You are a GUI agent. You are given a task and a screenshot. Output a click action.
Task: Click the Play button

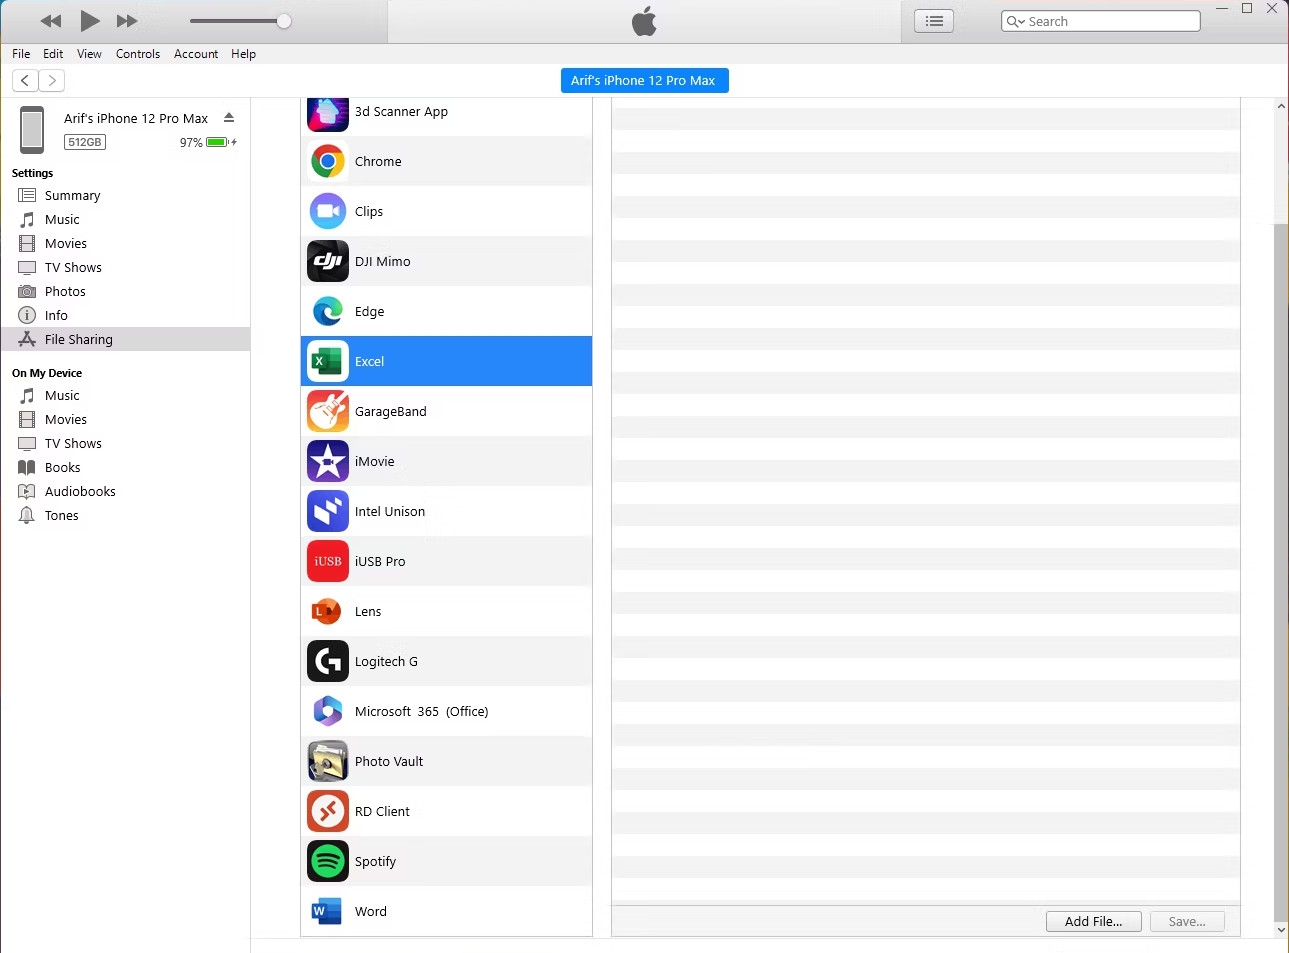point(90,21)
